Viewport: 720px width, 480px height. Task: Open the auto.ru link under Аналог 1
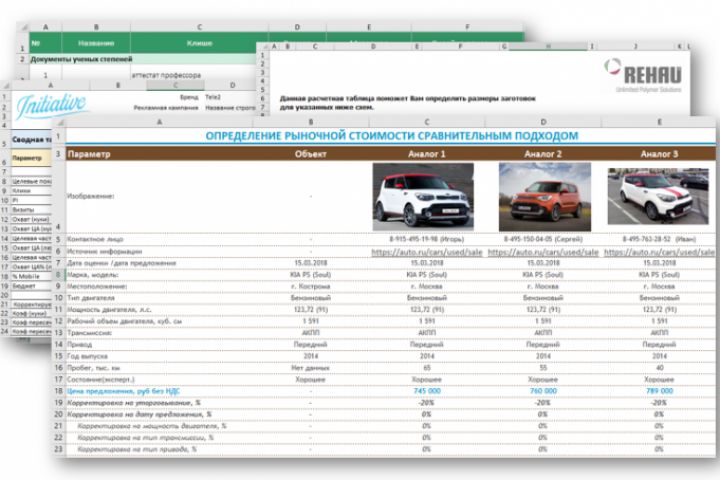pos(427,252)
